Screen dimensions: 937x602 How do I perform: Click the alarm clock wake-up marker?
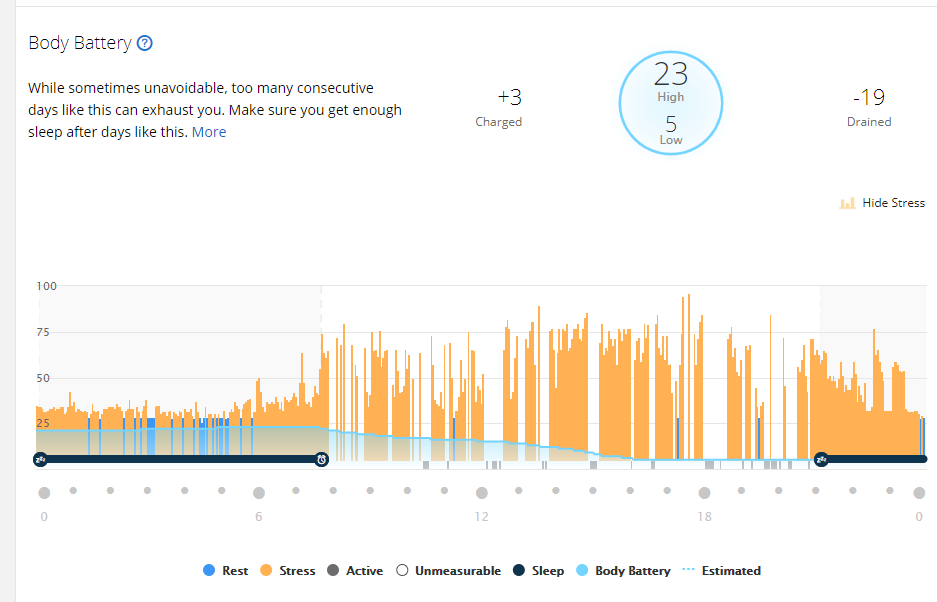(x=321, y=459)
